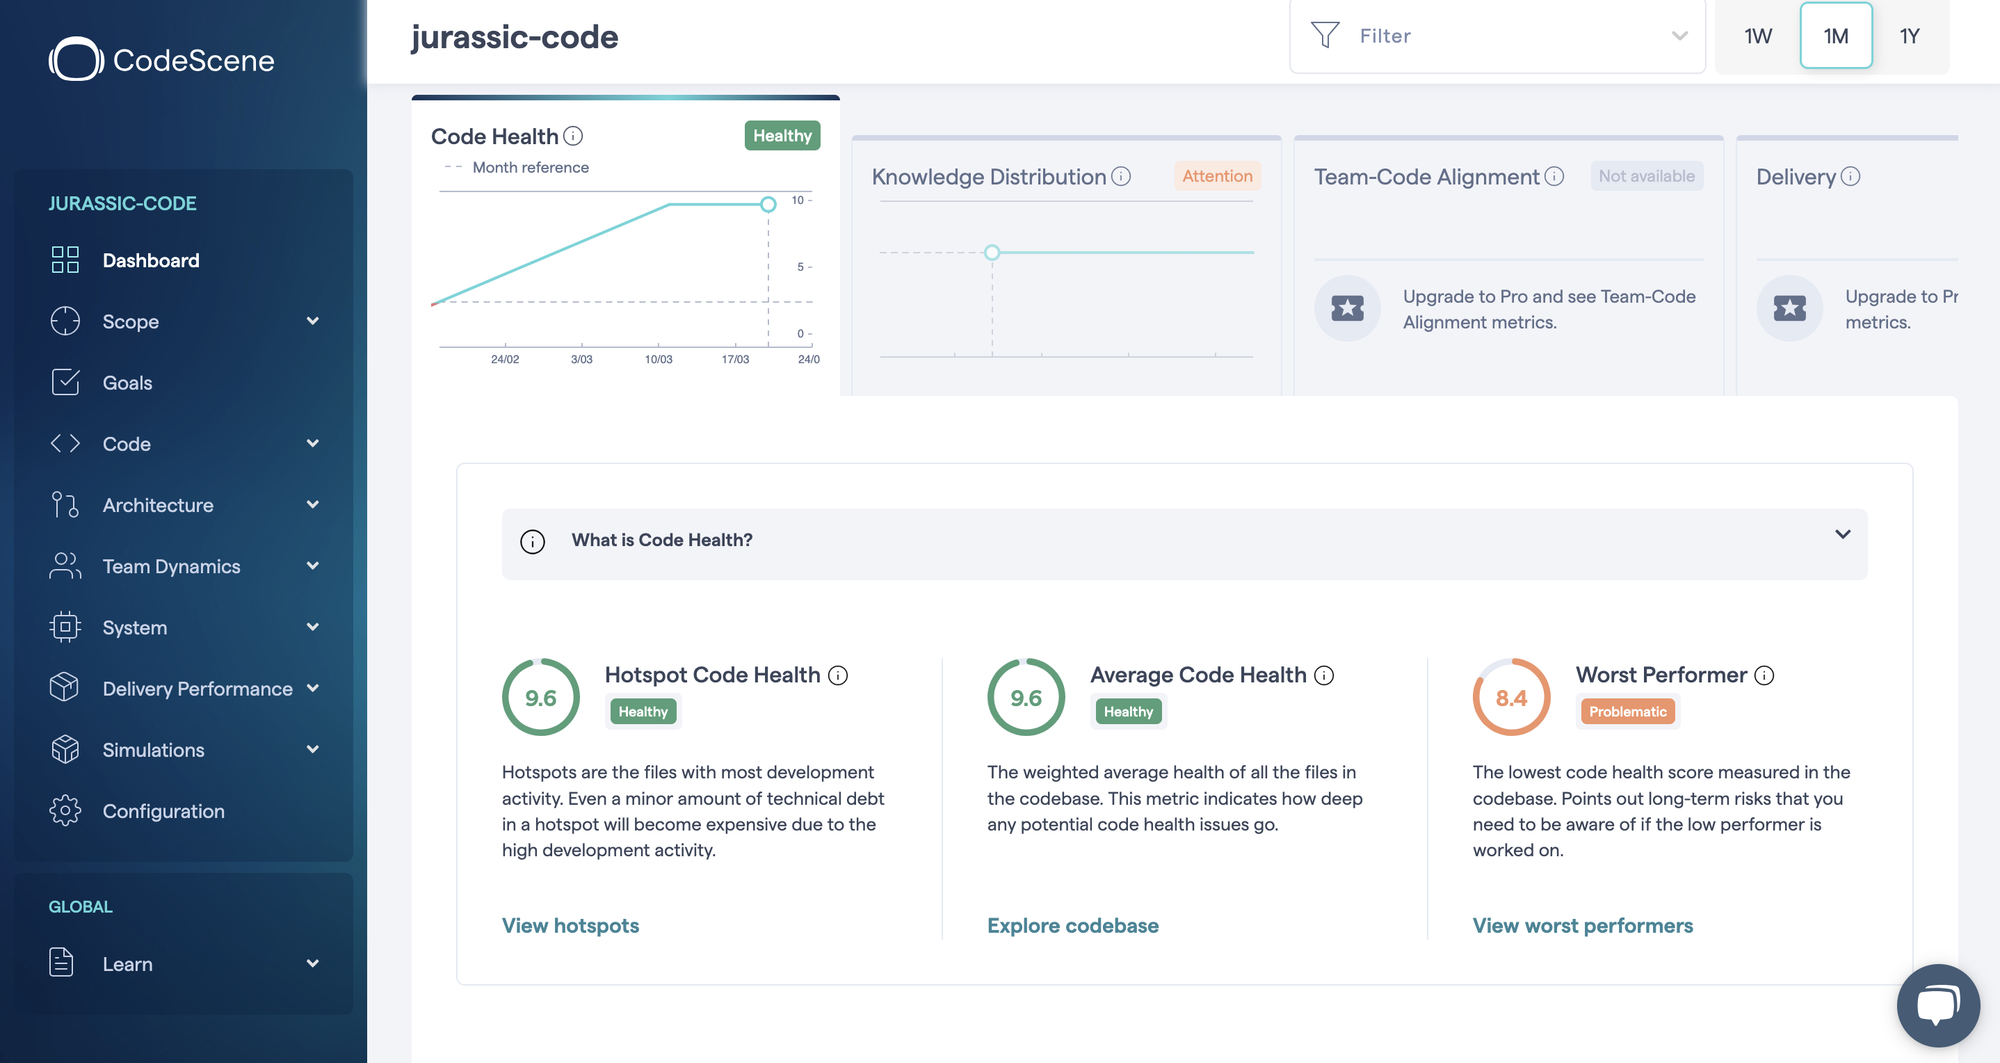Select the Delivery card tab
Image resolution: width=2000 pixels, height=1063 pixels.
point(1847,265)
